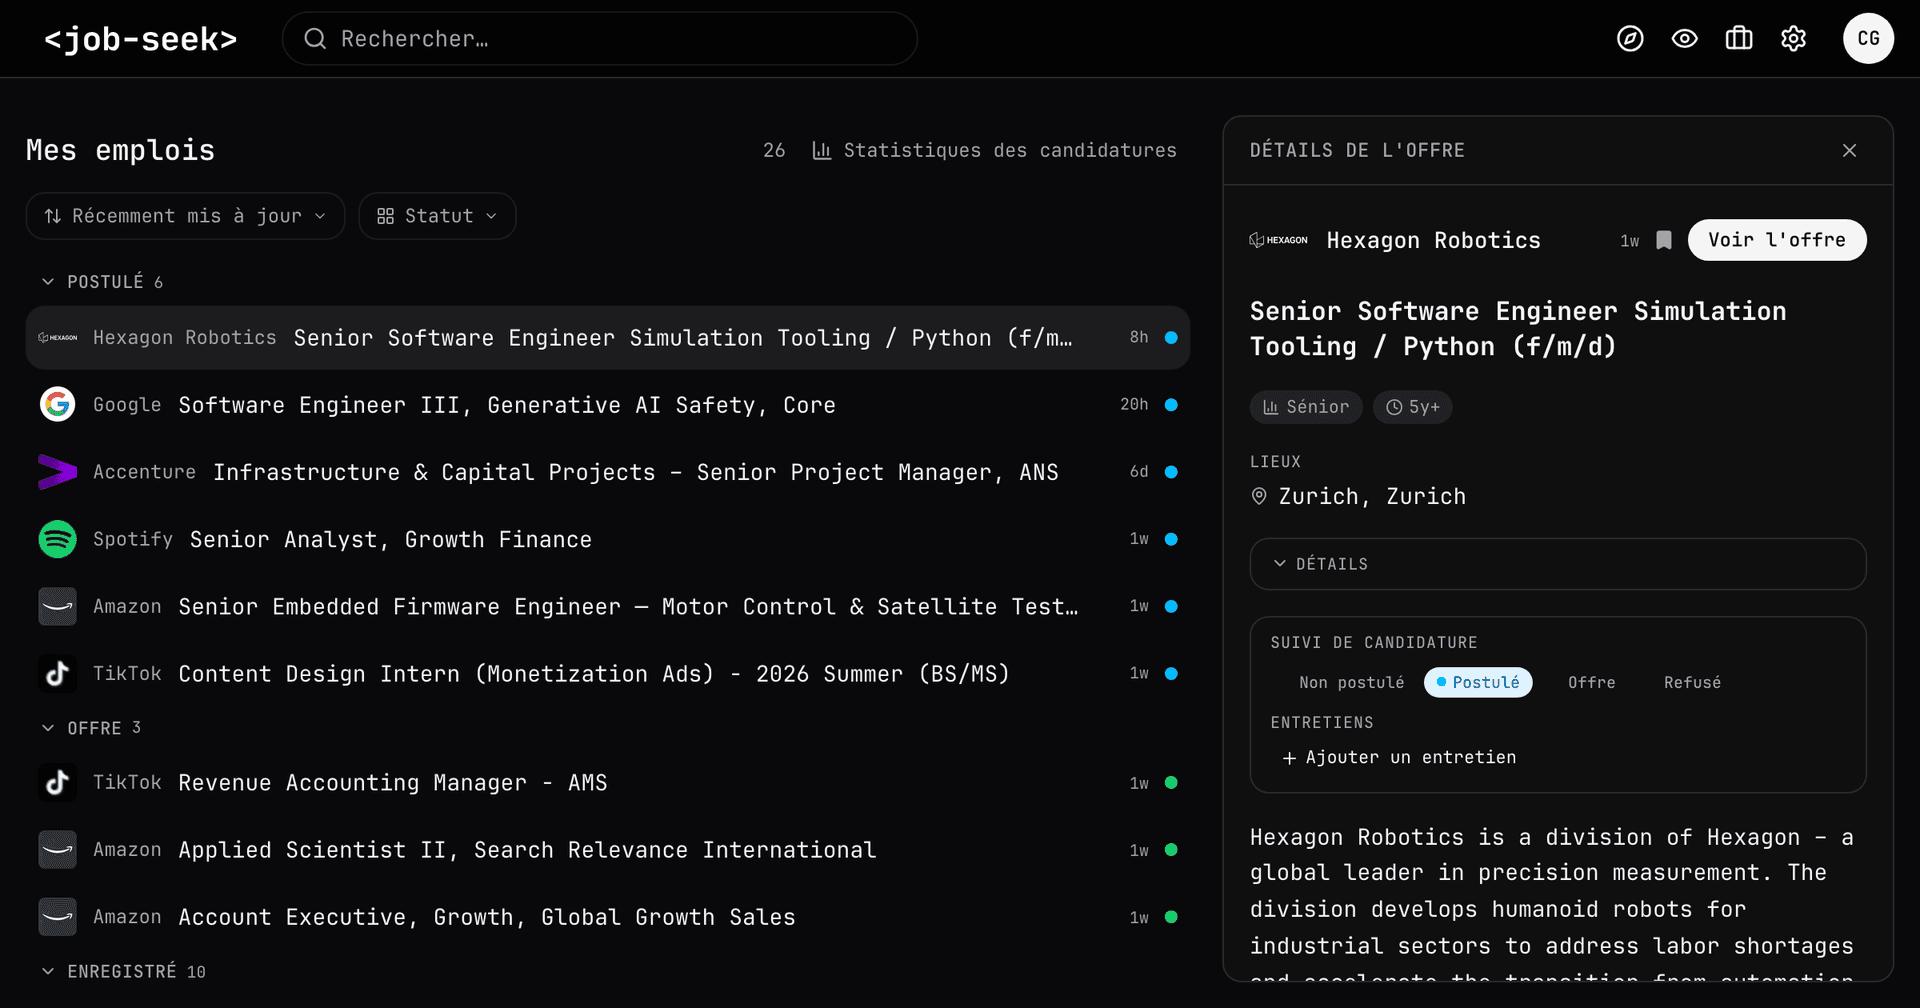This screenshot has width=1920, height=1008.
Task: Click the 'Mes emplois' heading
Action: coord(120,150)
